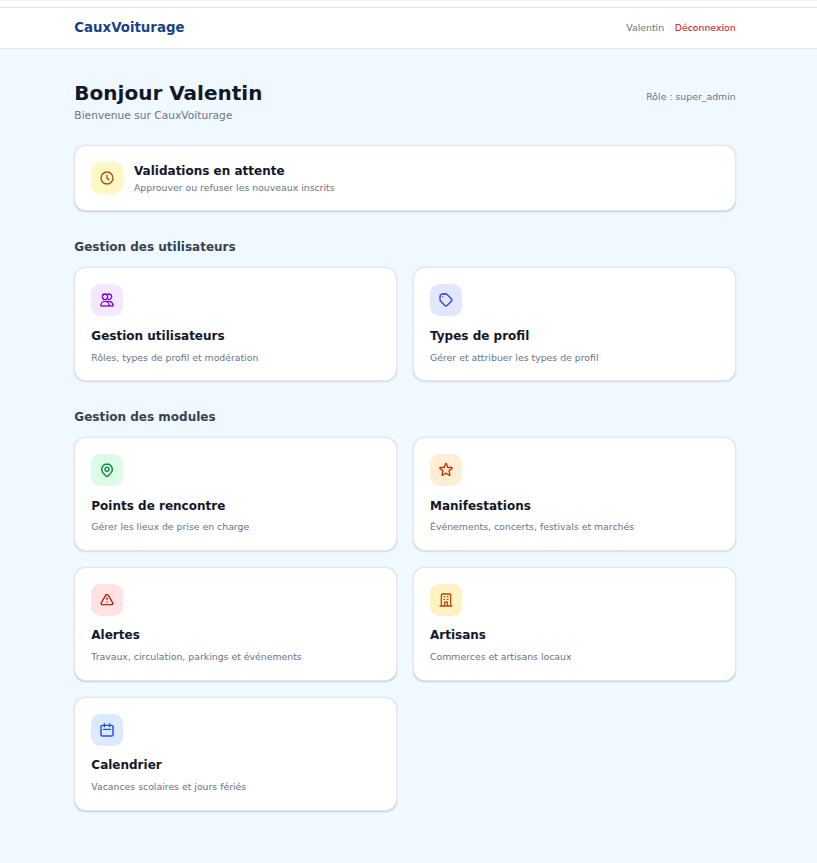Click 'Travaux, circulation, parkings et événements' text
Viewport: 817px width, 863px height.
point(197,657)
